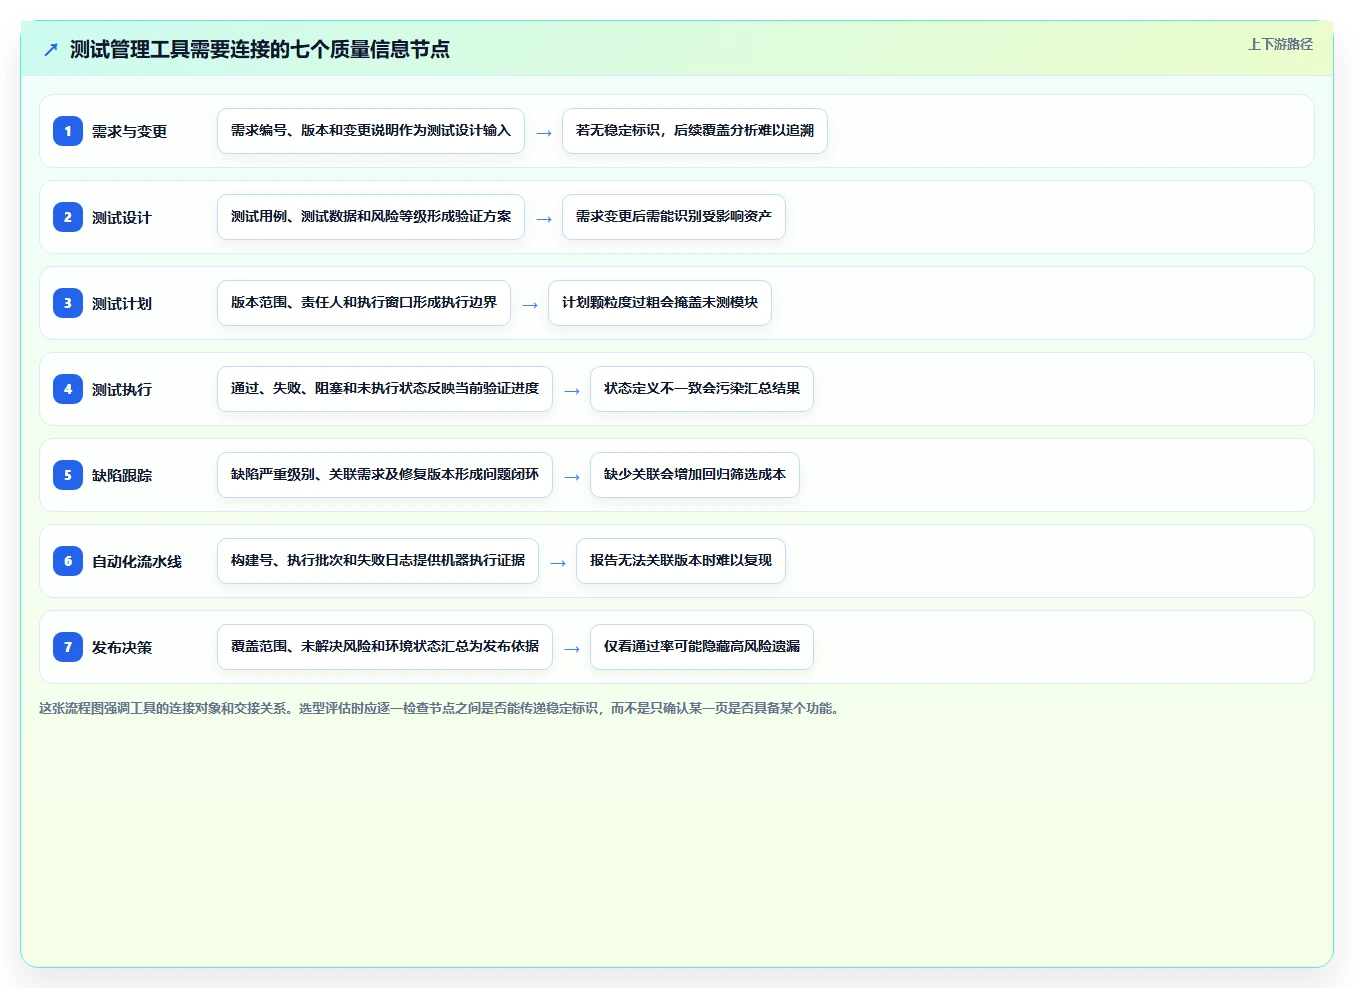
Task: Click the number 7 badge for 发布决策
Action: 68,647
